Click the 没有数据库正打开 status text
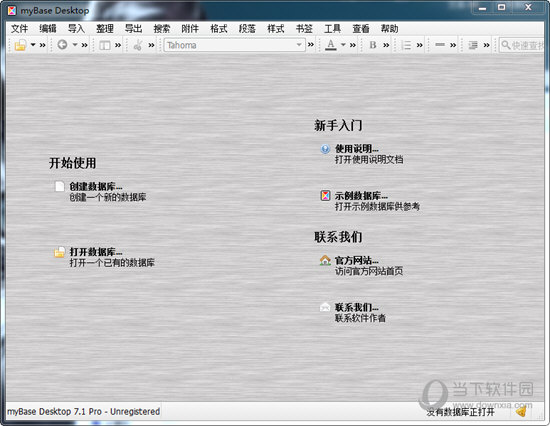This screenshot has height=426, width=550. [460, 412]
